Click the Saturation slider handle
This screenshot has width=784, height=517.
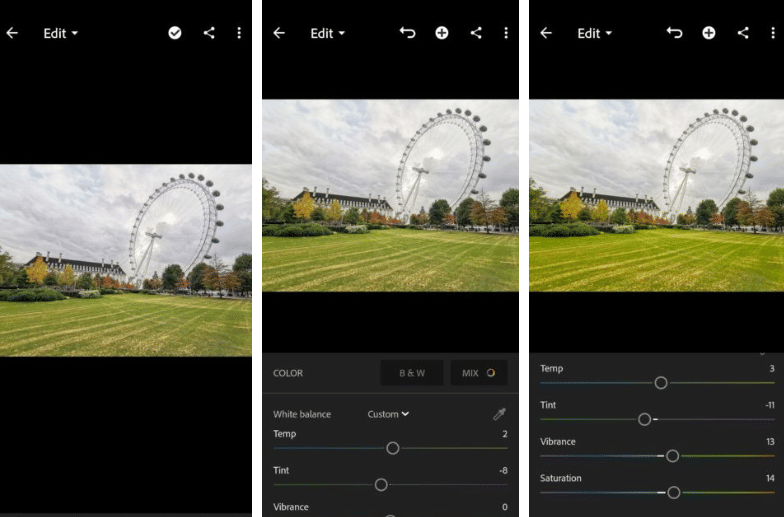pos(673,492)
